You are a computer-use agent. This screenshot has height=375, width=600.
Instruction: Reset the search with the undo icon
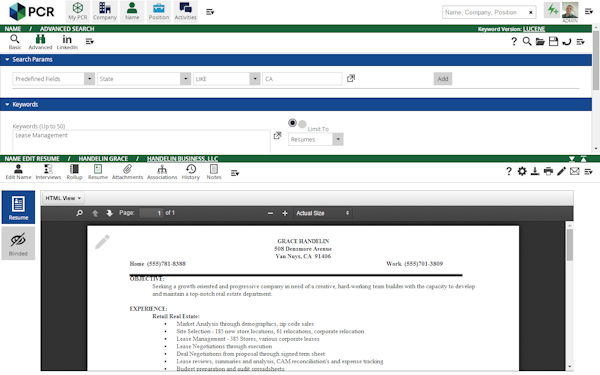(x=567, y=41)
